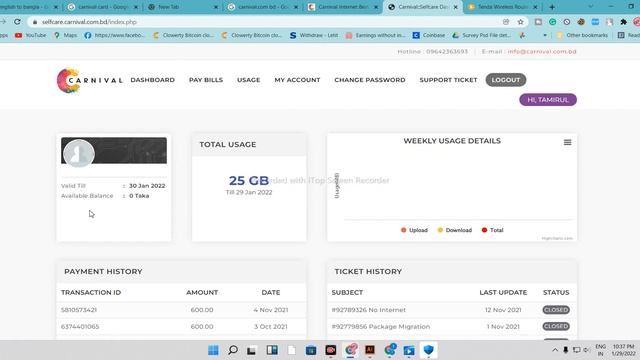Open USAGE menu item
This screenshot has width=640, height=360.
click(249, 80)
